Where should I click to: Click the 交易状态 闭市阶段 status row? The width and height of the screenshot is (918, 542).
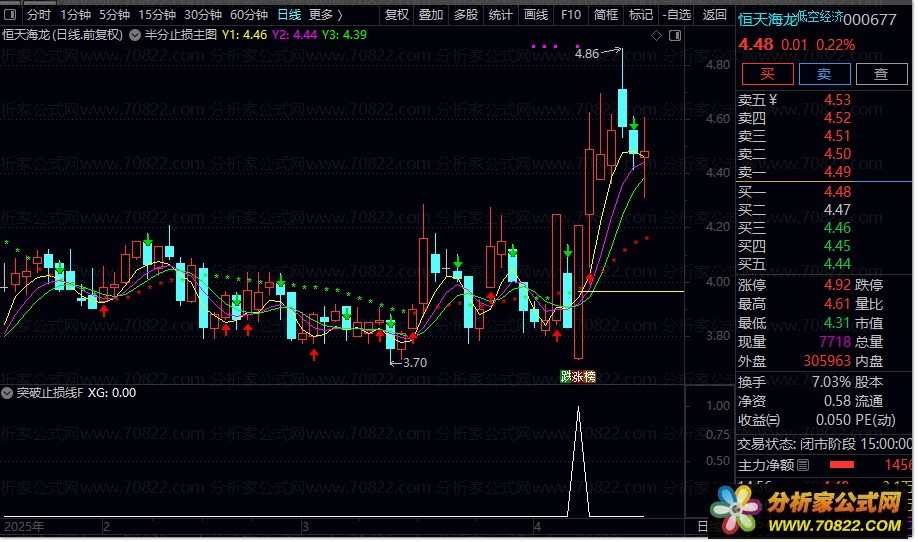pos(824,444)
